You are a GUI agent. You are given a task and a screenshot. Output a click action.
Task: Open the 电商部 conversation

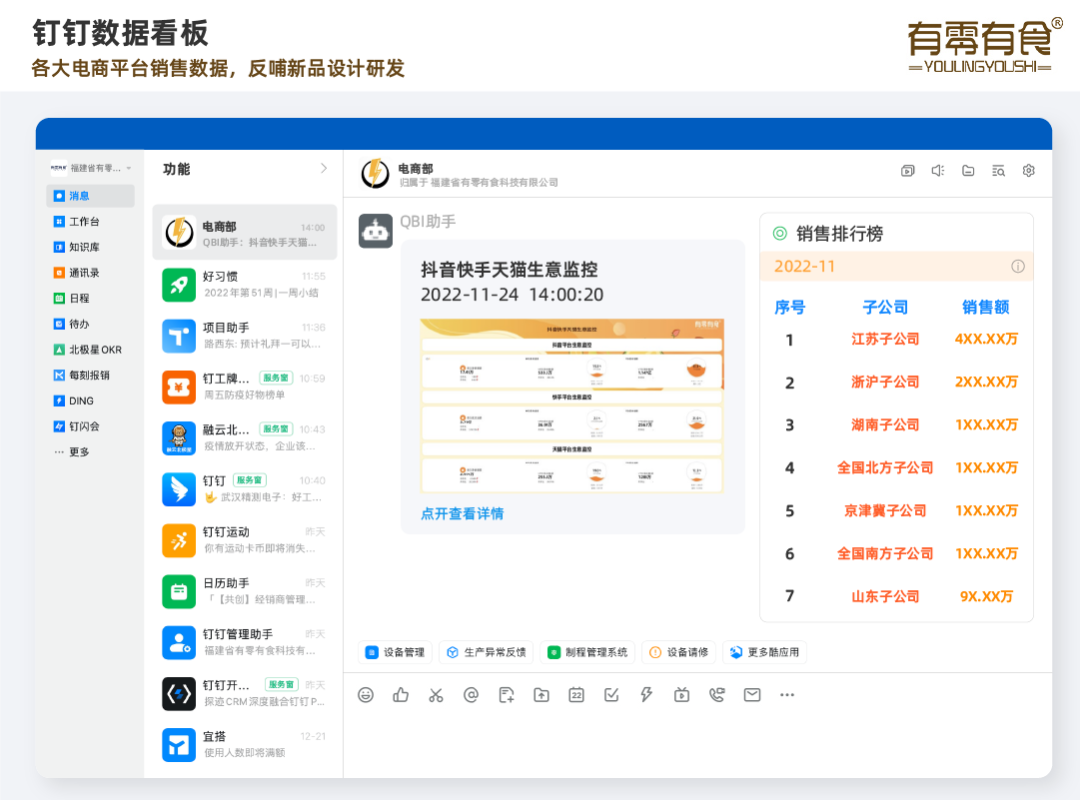(245, 233)
